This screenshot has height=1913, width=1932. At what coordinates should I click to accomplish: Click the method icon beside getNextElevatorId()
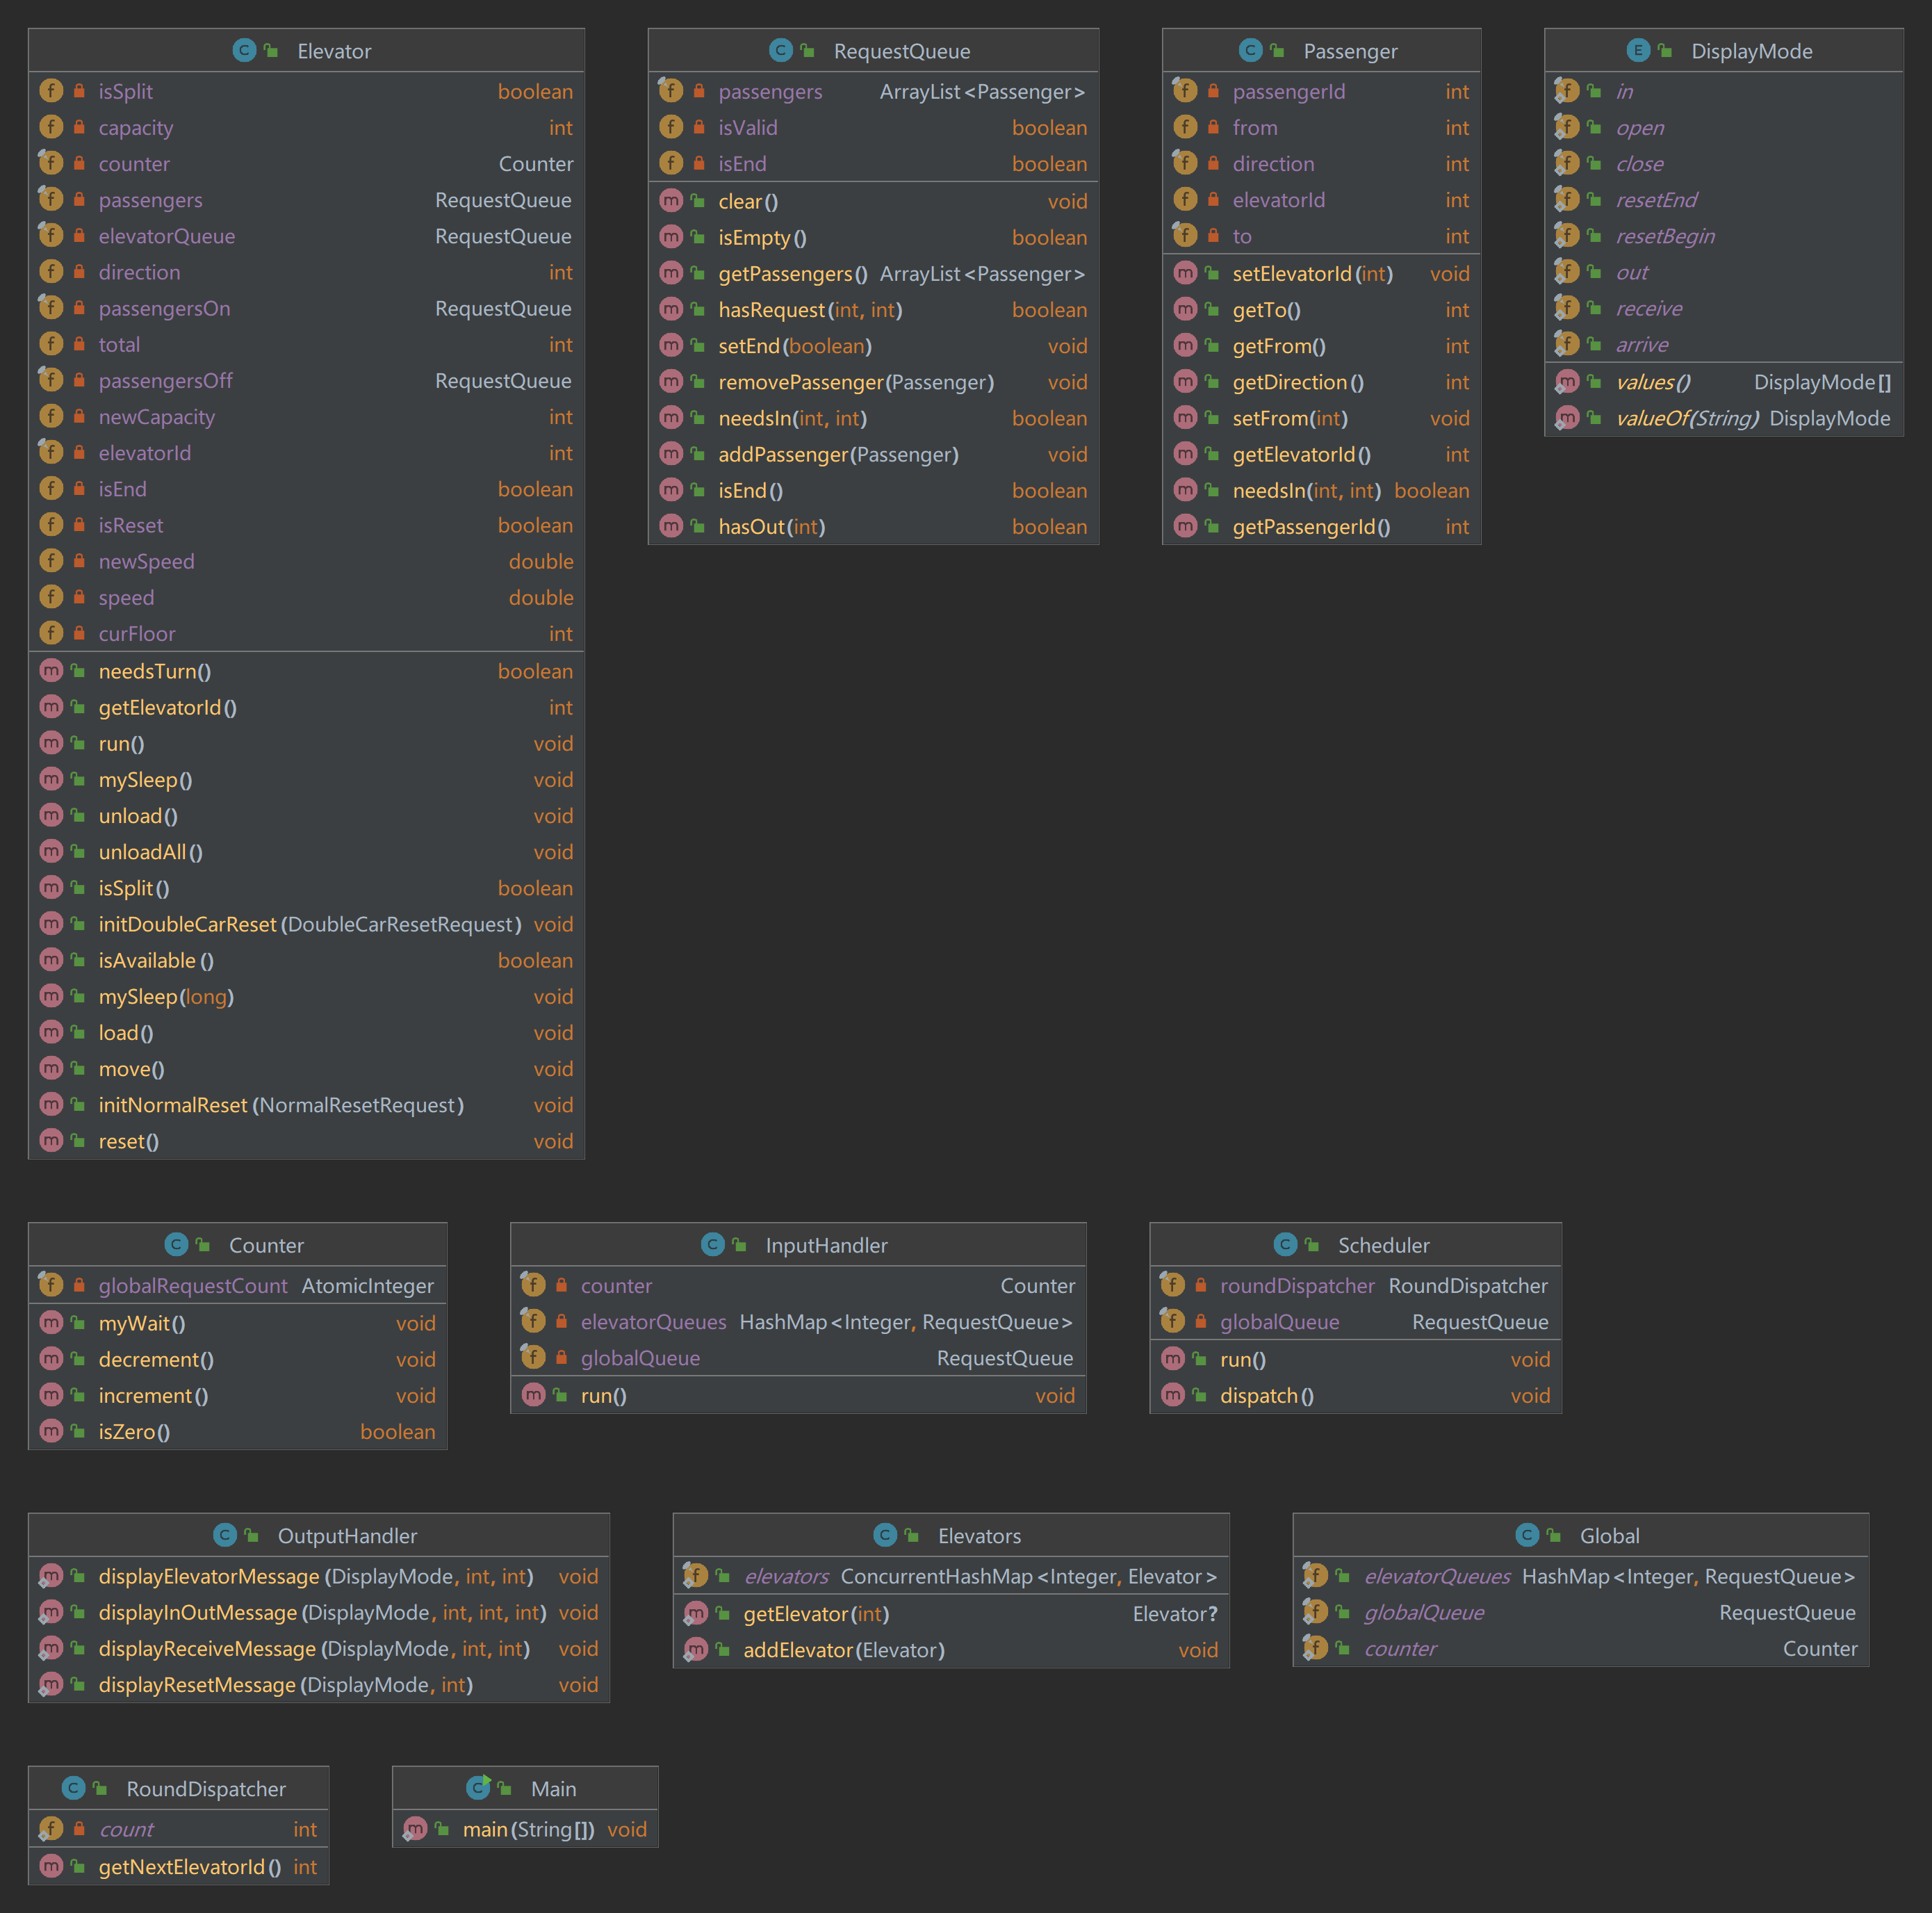[x=51, y=1866]
